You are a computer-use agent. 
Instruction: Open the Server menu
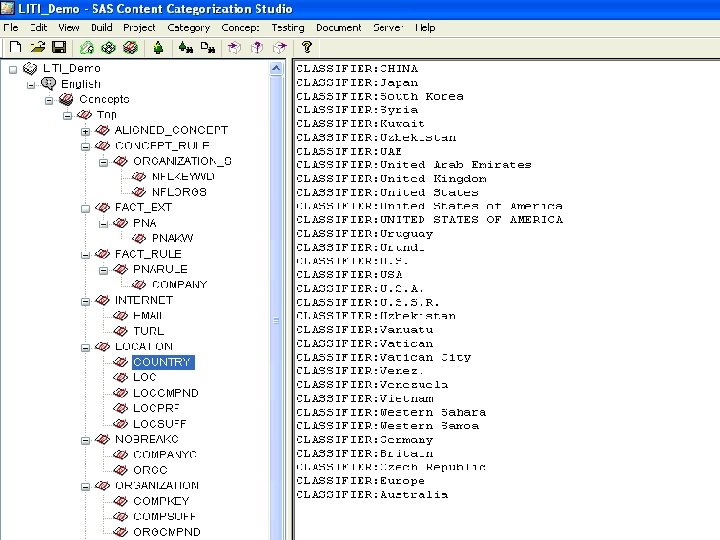(388, 28)
